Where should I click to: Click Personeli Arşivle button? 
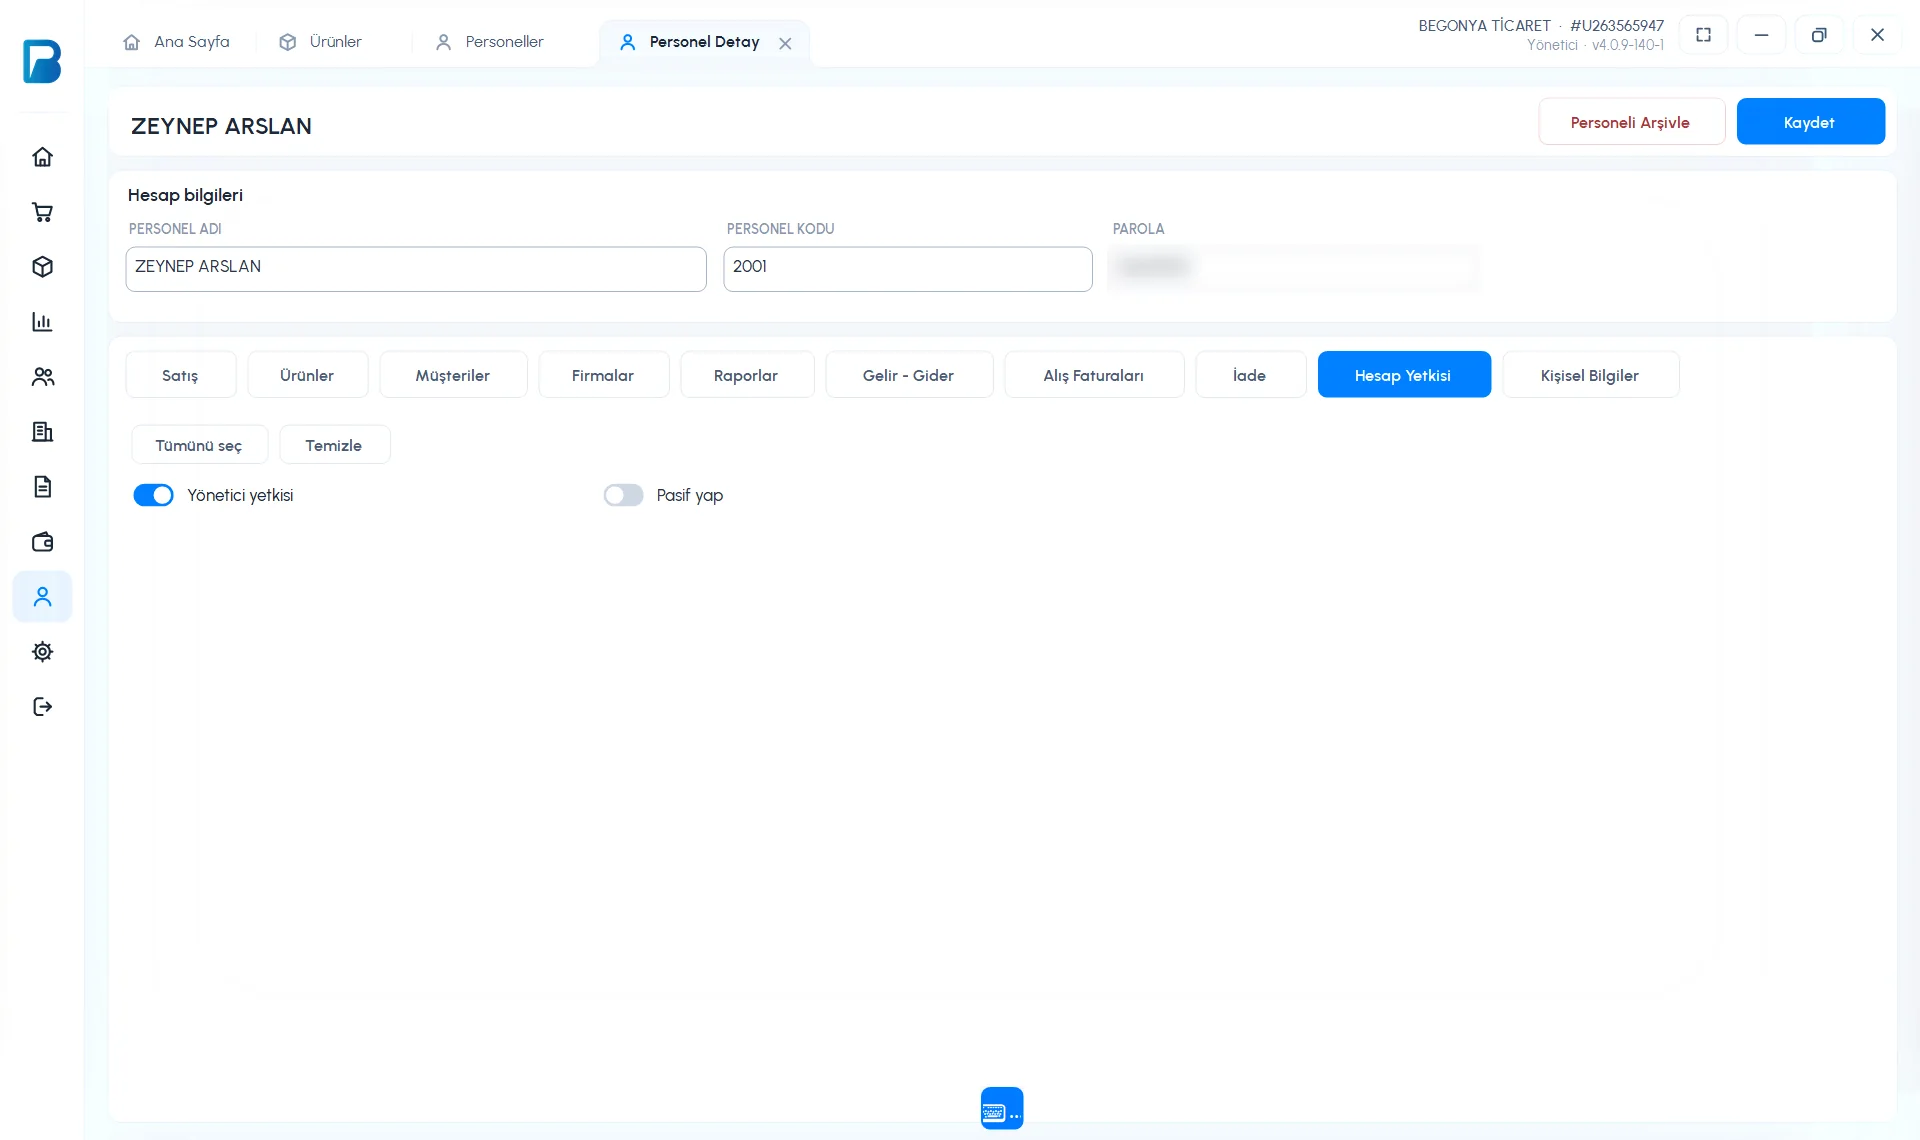tap(1631, 122)
